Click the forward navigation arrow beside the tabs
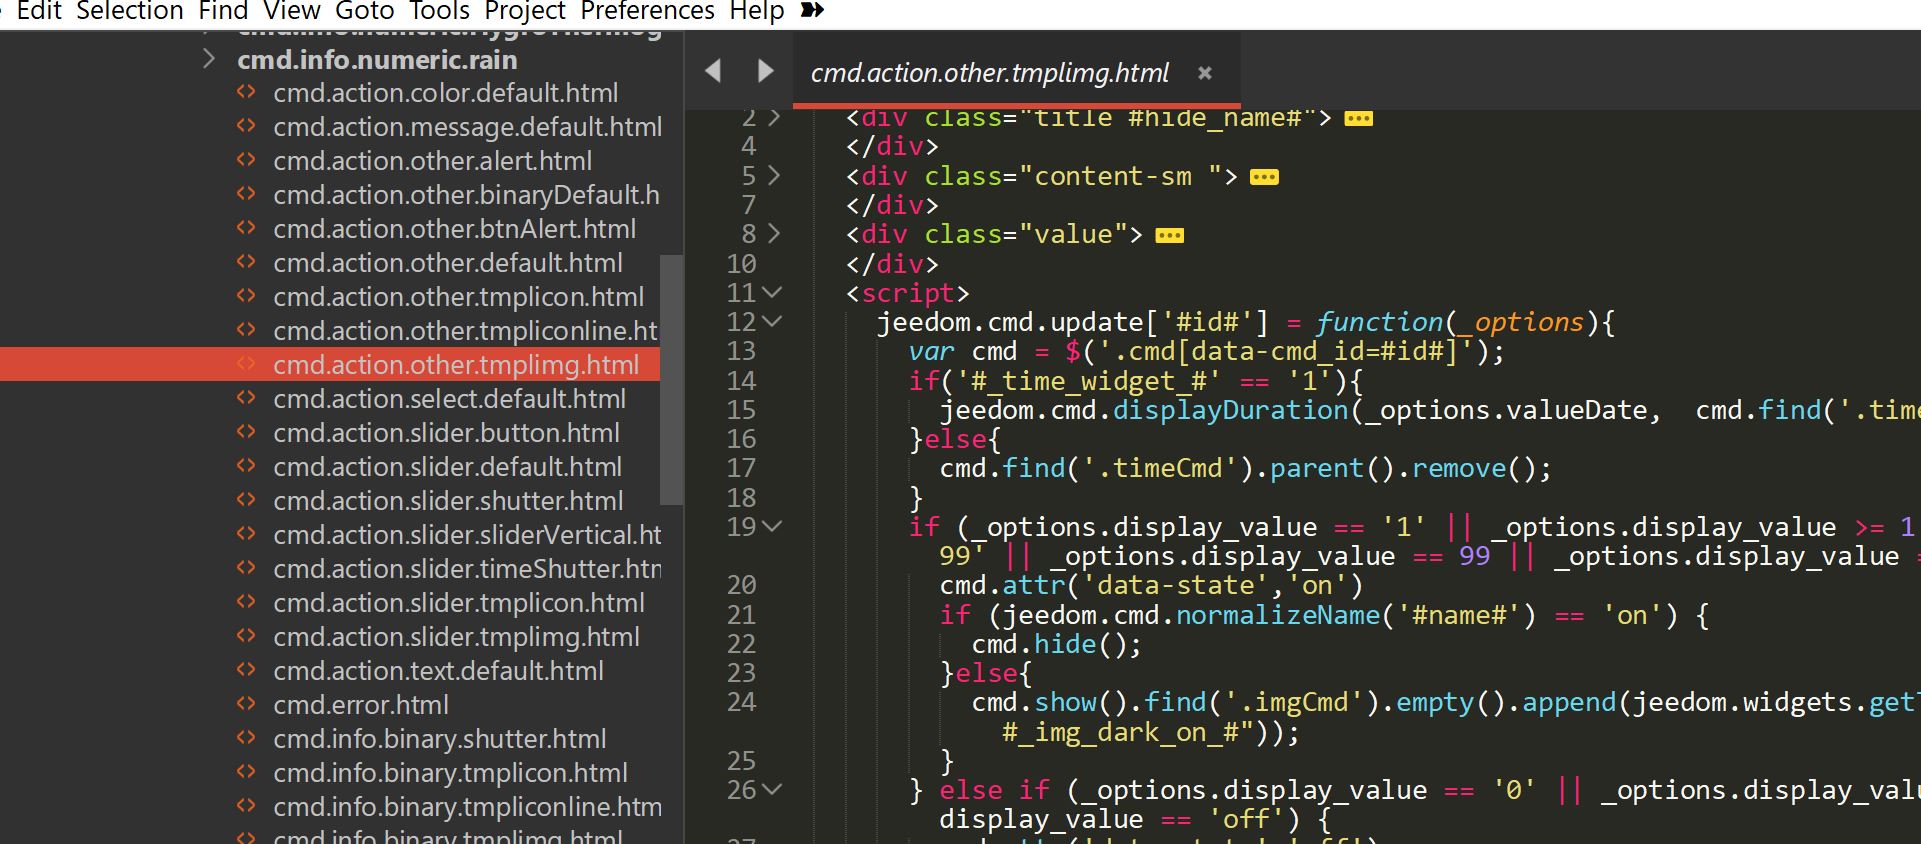This screenshot has height=844, width=1921. point(765,71)
